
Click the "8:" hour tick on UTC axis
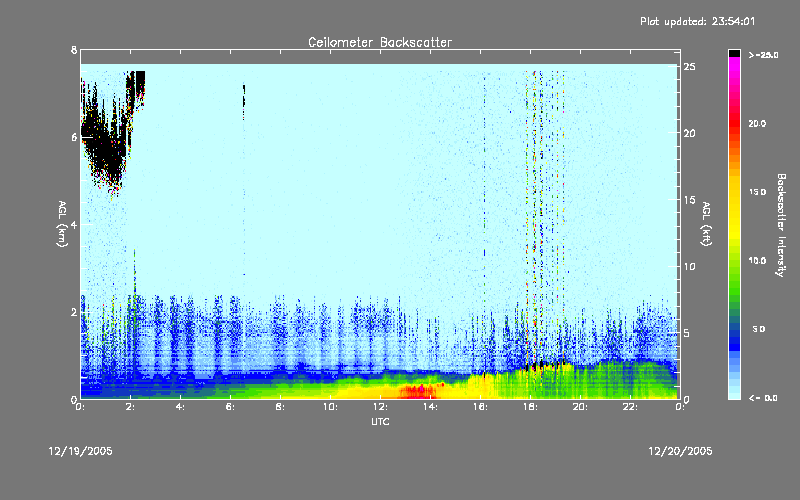(280, 407)
